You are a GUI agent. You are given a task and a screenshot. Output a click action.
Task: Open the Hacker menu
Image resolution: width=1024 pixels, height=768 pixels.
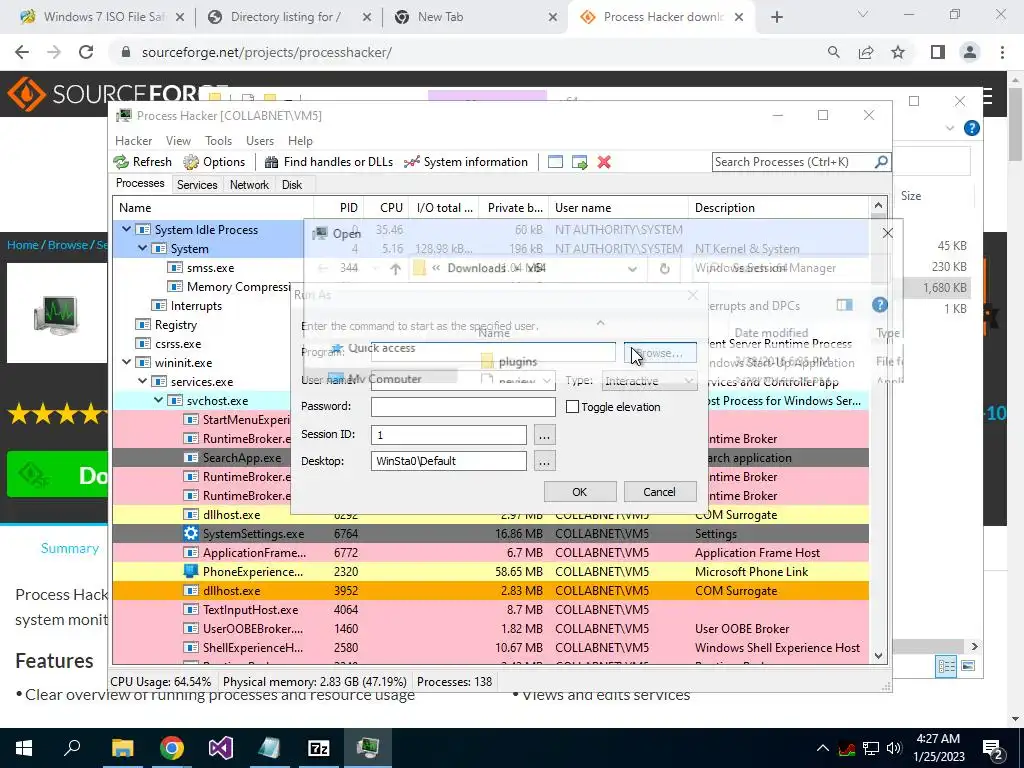(x=133, y=140)
